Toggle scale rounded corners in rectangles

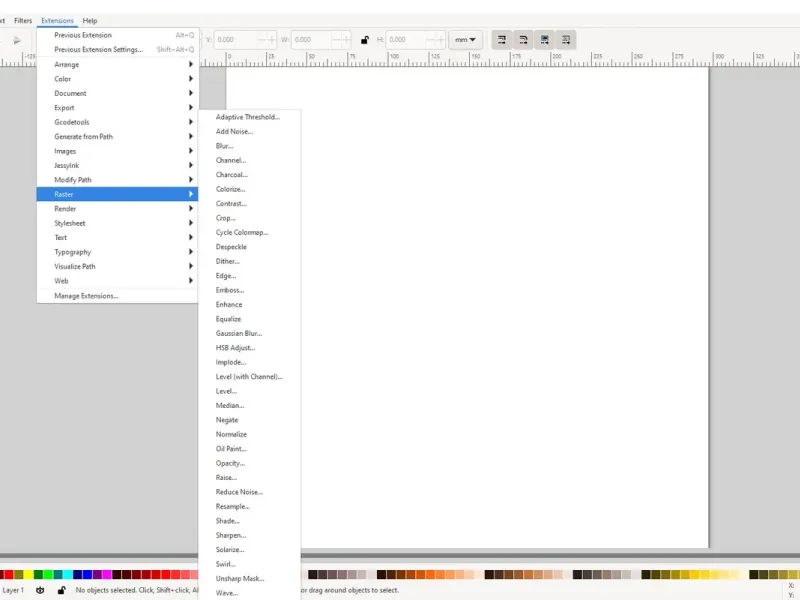click(x=523, y=40)
